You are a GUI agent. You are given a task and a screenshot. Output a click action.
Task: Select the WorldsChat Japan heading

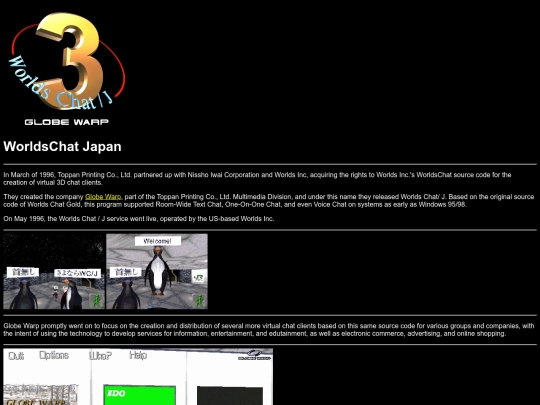(x=62, y=146)
